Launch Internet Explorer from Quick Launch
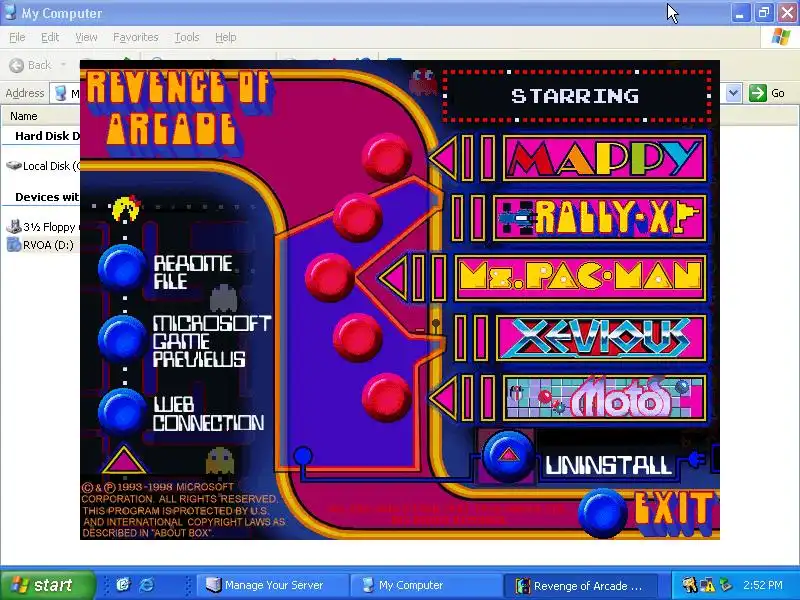 click(x=146, y=585)
